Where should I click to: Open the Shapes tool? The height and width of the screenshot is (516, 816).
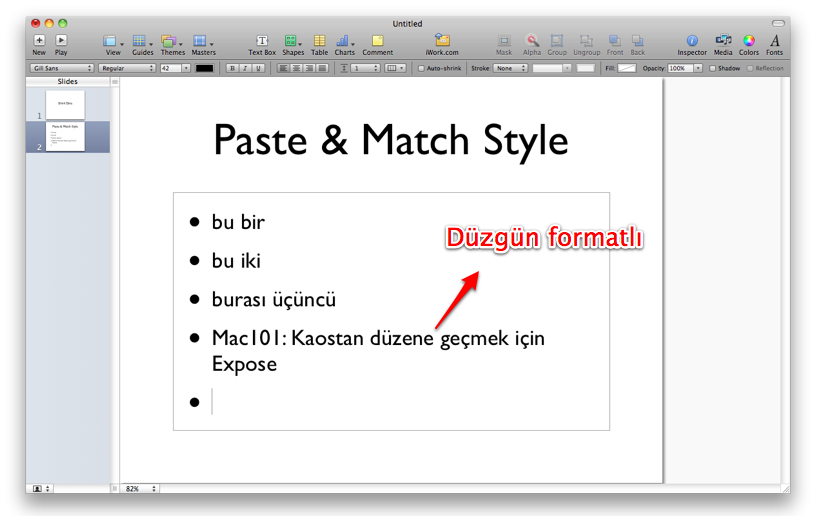292,41
